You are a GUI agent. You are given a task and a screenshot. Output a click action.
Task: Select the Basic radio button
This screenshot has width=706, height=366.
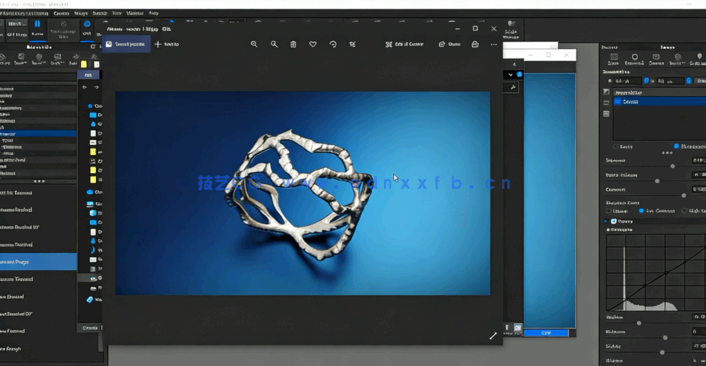[615, 147]
